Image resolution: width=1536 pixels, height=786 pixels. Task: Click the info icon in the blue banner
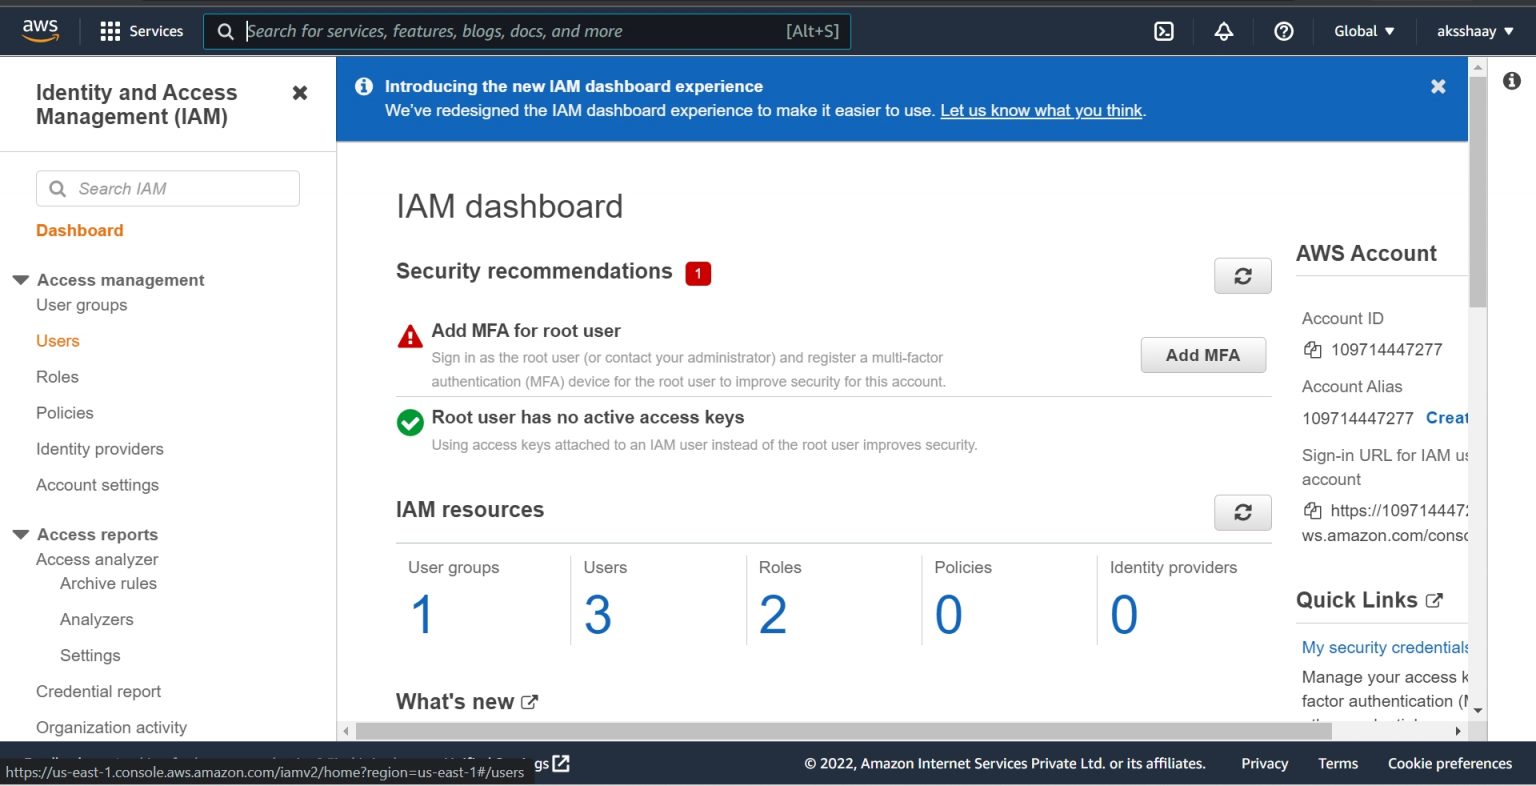tap(364, 86)
